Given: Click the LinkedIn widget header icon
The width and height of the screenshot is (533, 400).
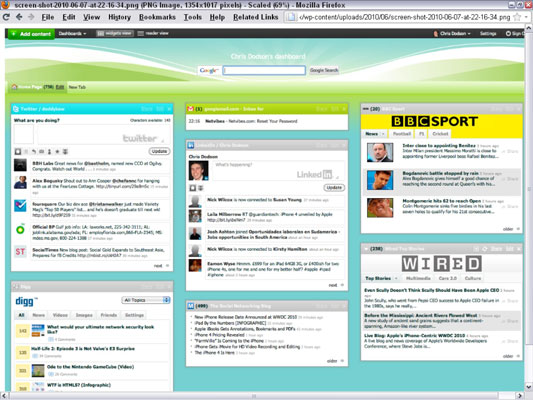Looking at the screenshot, I should pos(191,145).
